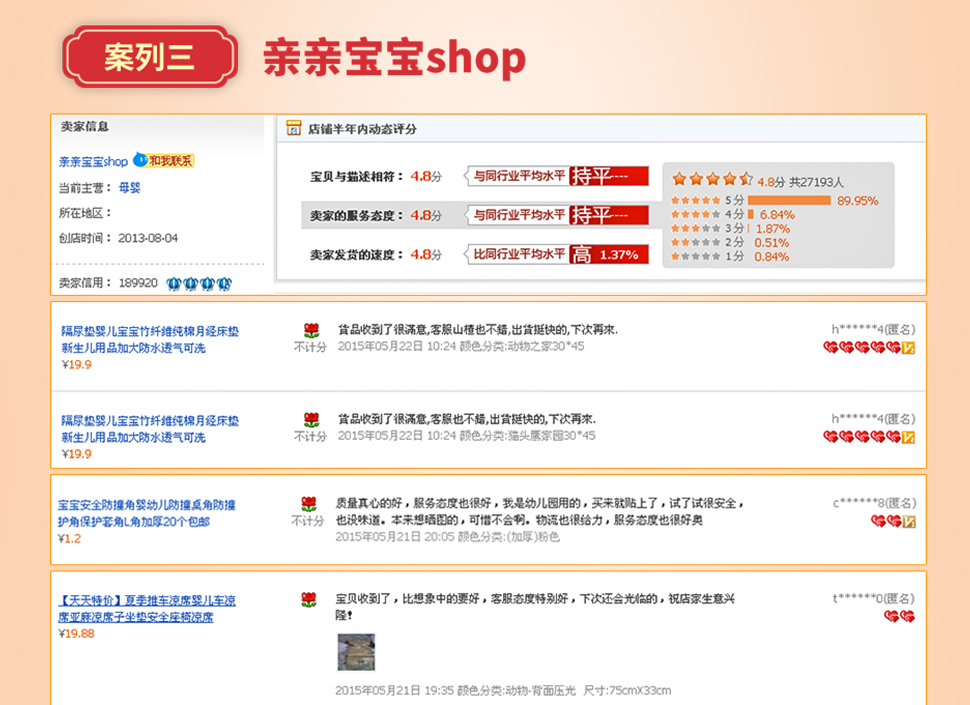
Task: Click review date 2015年05月21日 19:35
Action: tap(394, 690)
